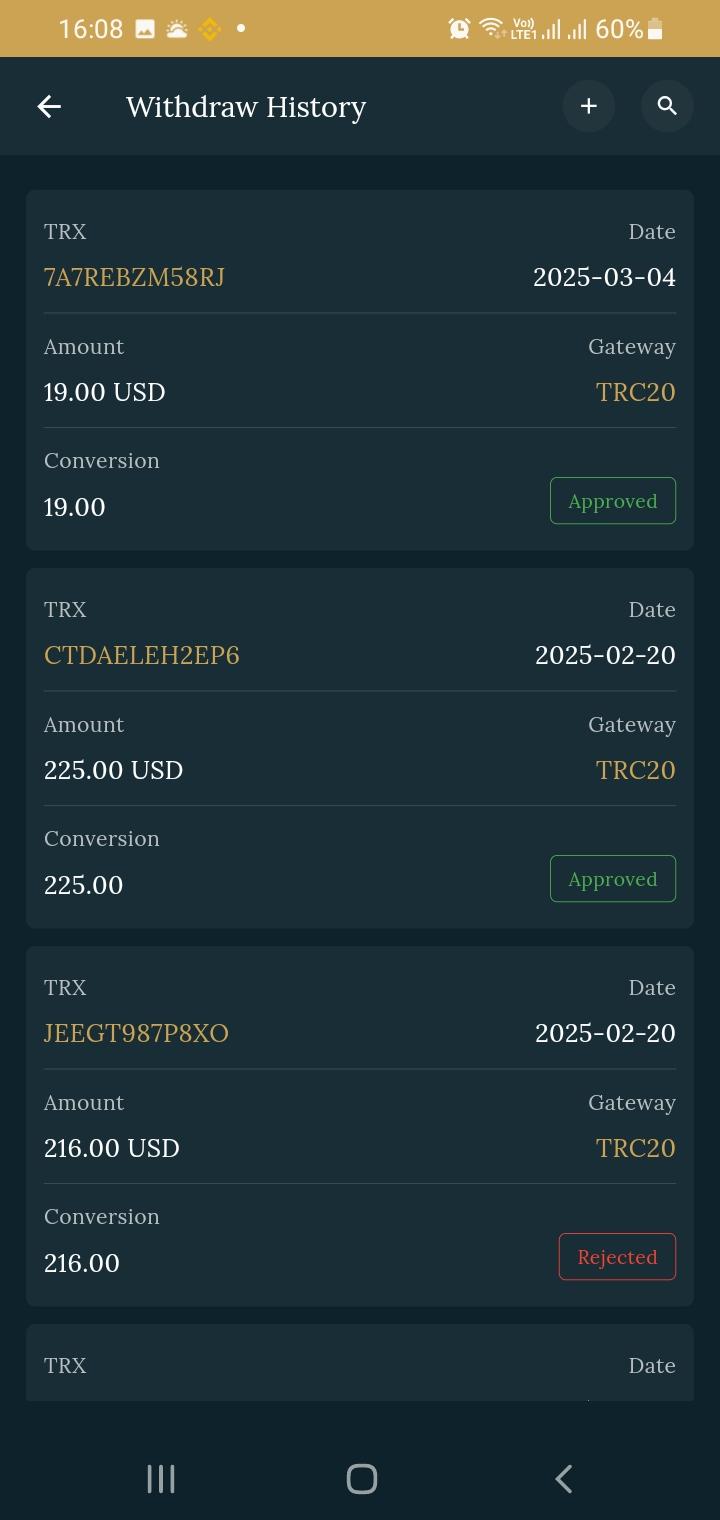The image size is (720, 1520).
Task: Tap the back arrow in header
Action: pos(49,107)
